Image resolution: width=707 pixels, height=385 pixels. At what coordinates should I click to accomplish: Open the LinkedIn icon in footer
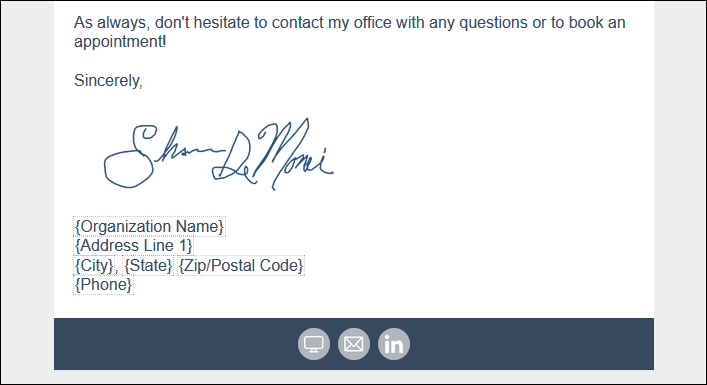[x=394, y=344]
